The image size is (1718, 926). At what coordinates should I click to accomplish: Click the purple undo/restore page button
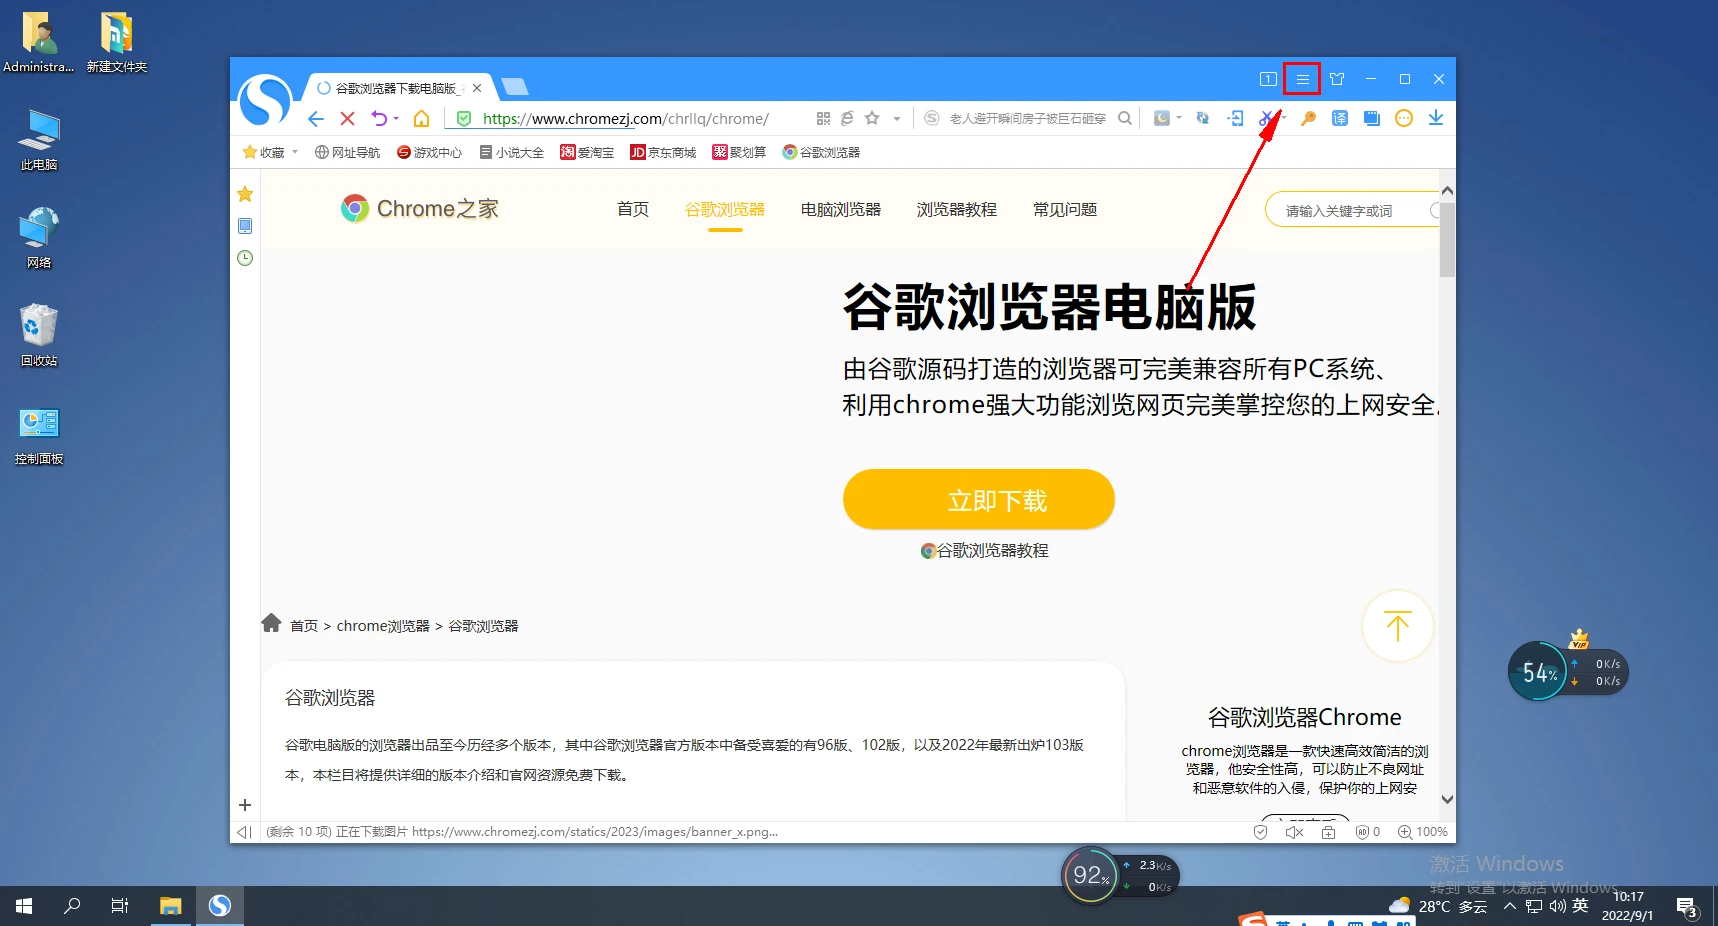379,118
